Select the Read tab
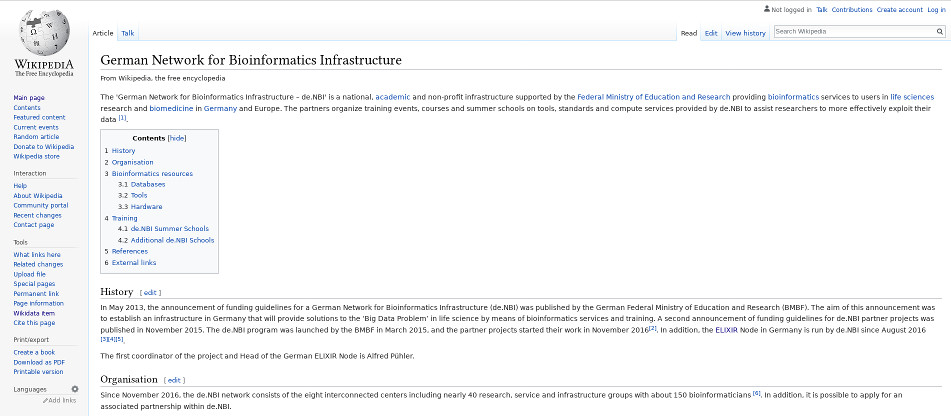951x416 pixels. [x=688, y=33]
